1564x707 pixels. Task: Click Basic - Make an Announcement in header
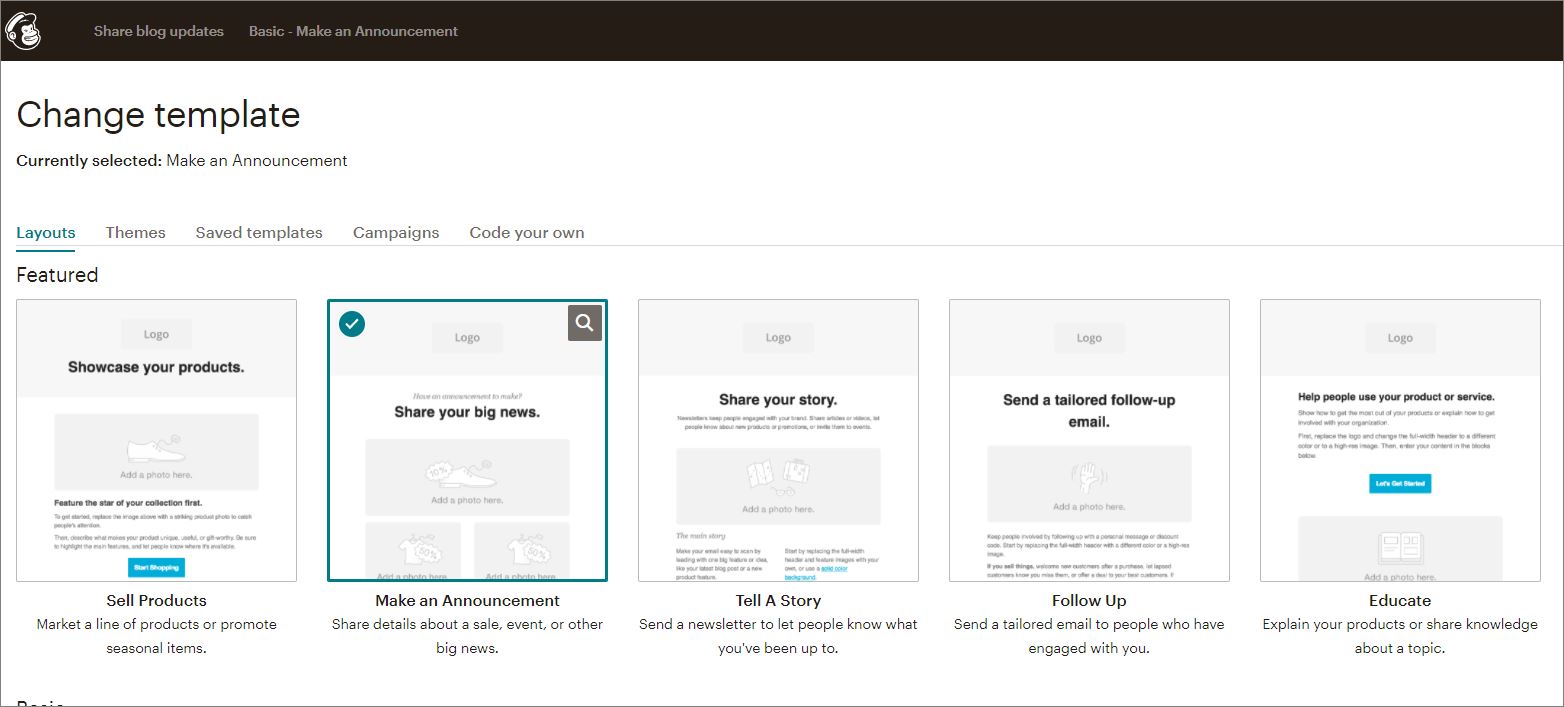[x=353, y=31]
